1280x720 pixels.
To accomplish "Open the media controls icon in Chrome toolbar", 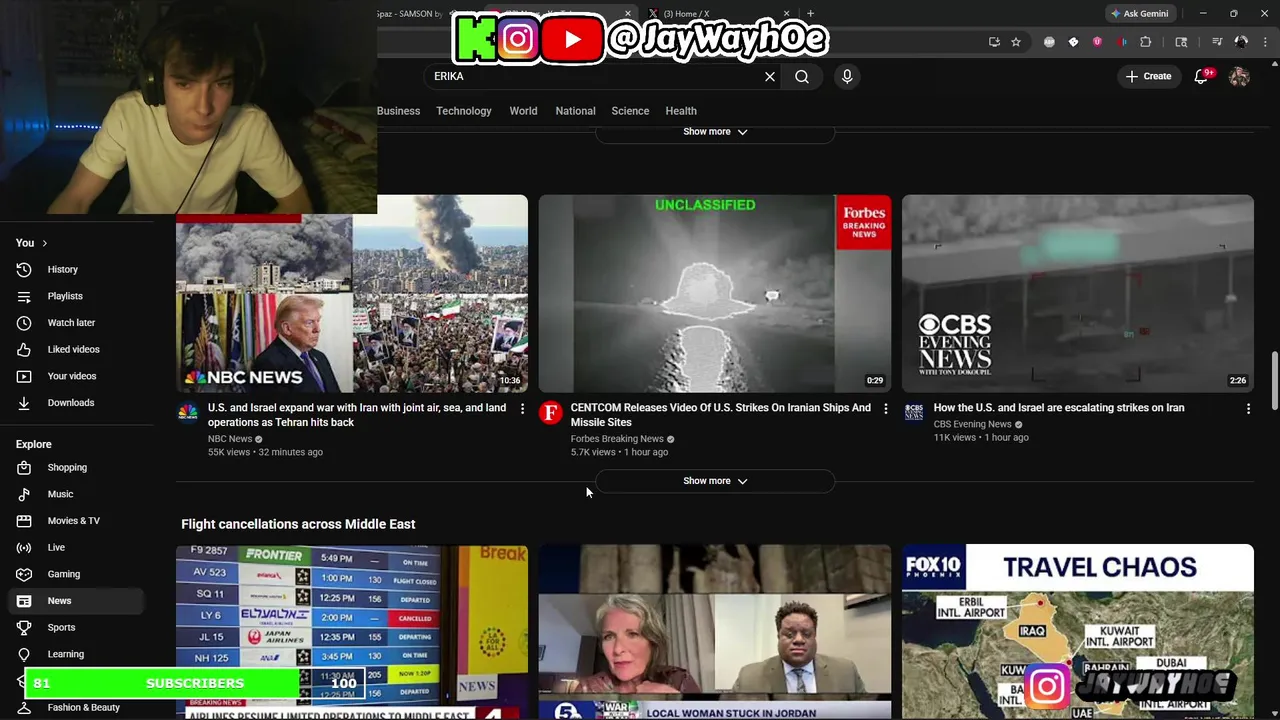I will (x=1217, y=42).
